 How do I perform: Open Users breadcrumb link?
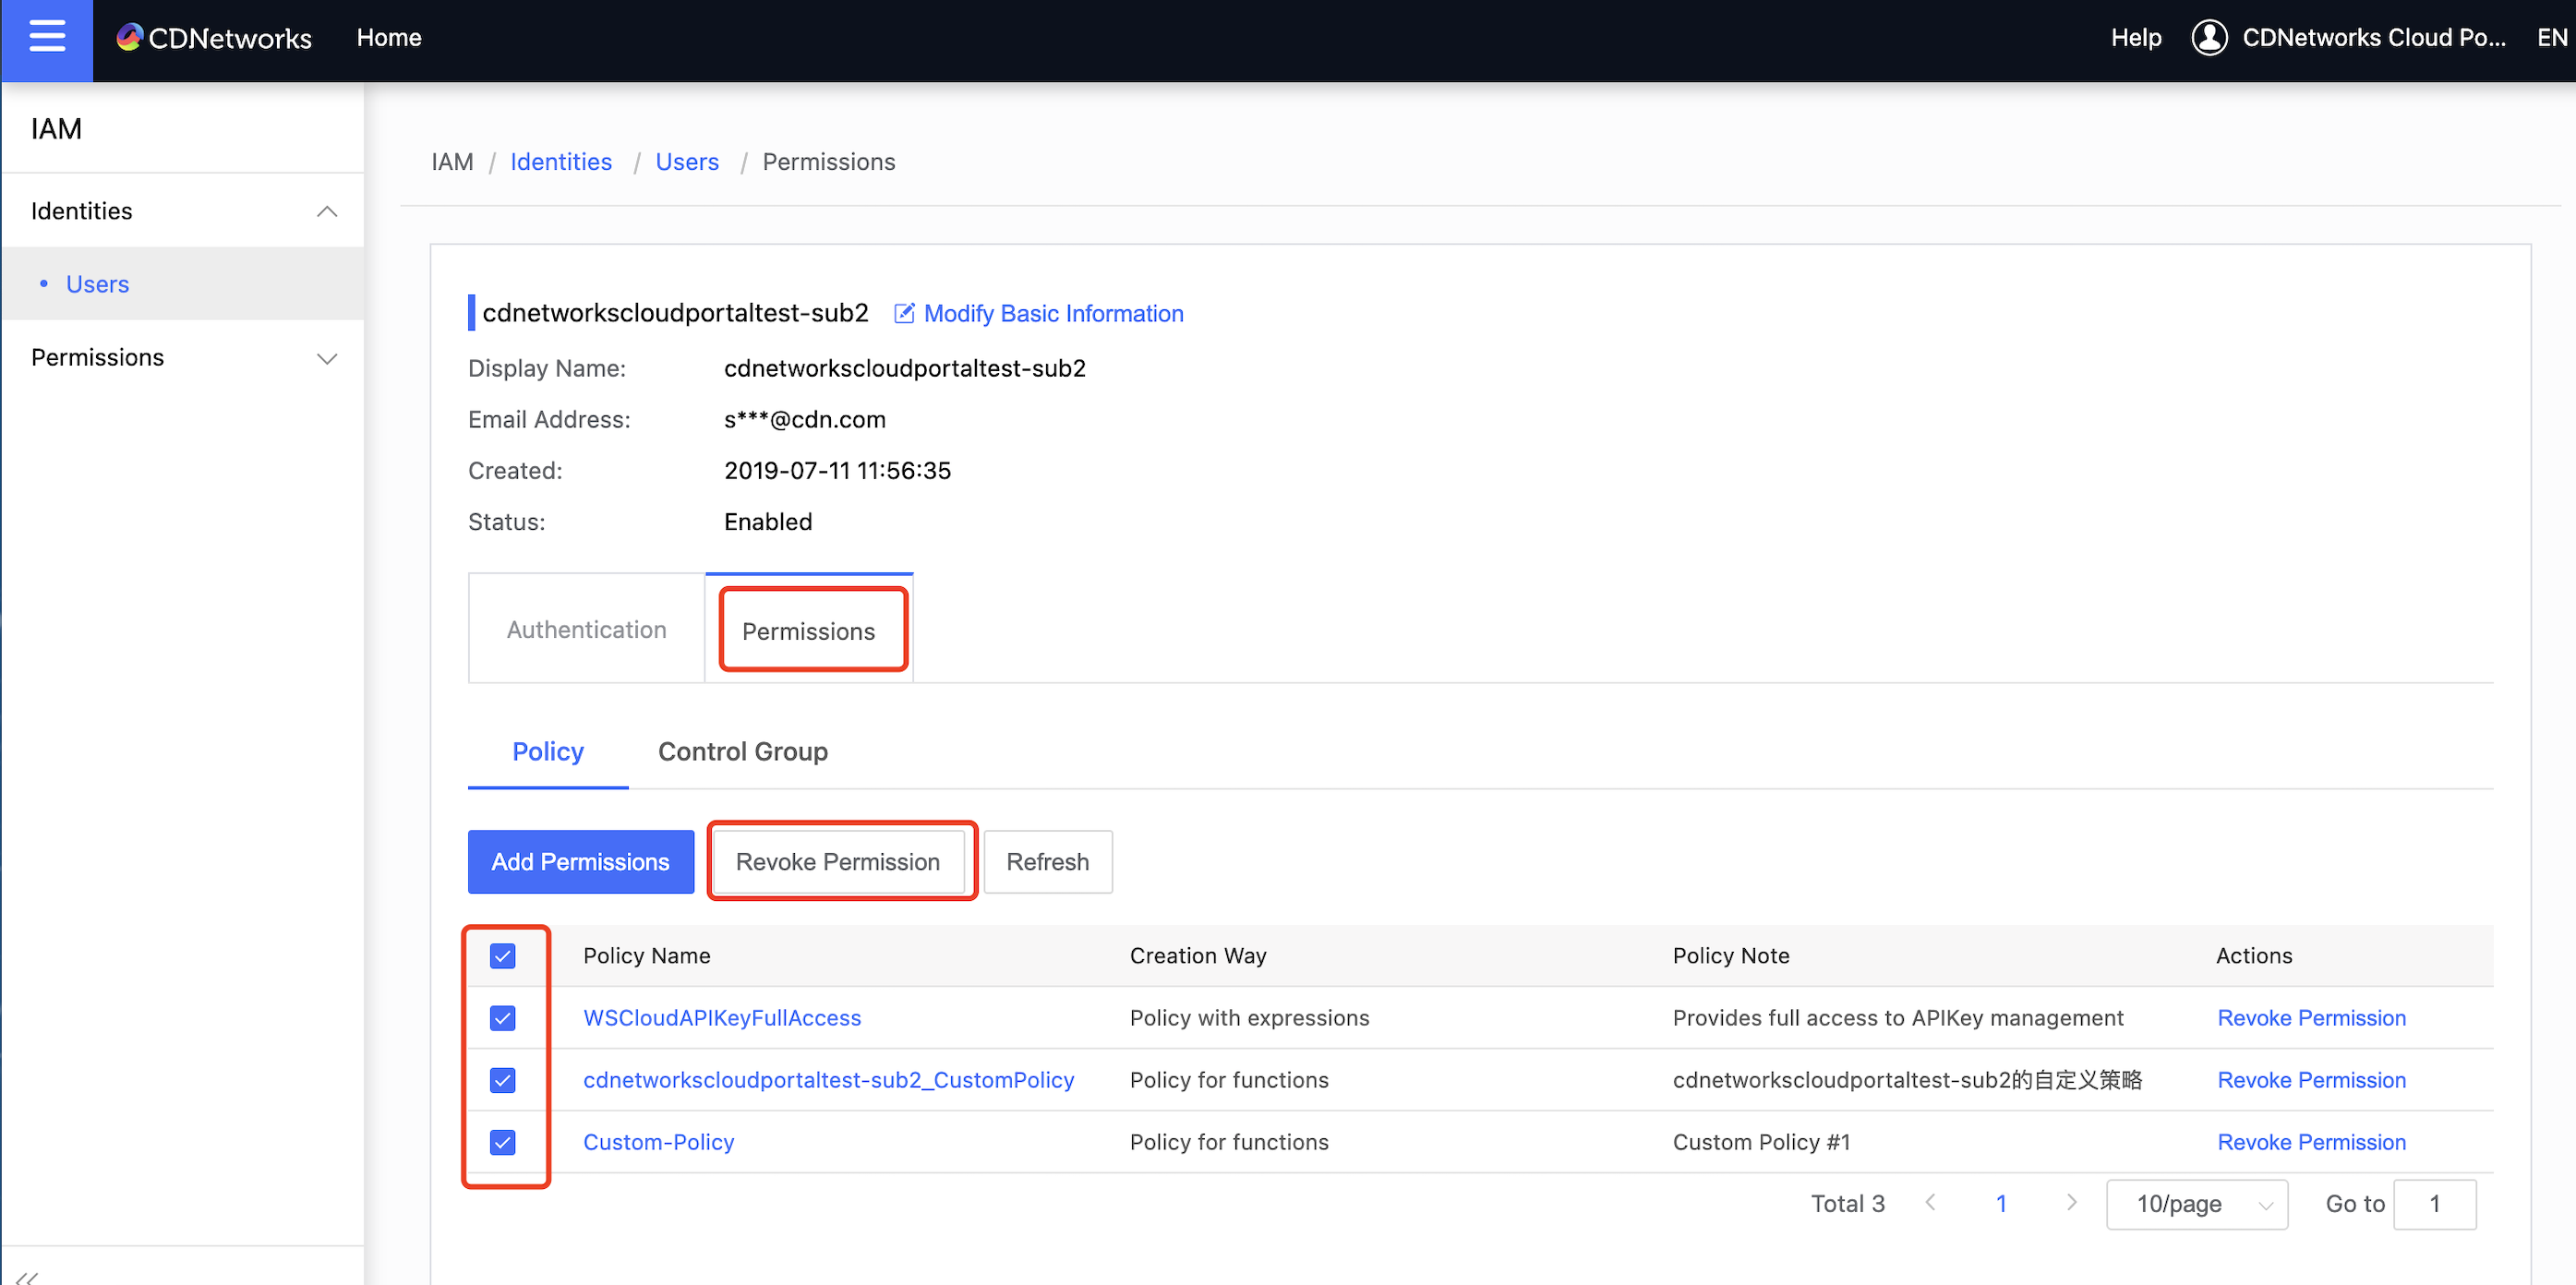pyautogui.click(x=687, y=162)
